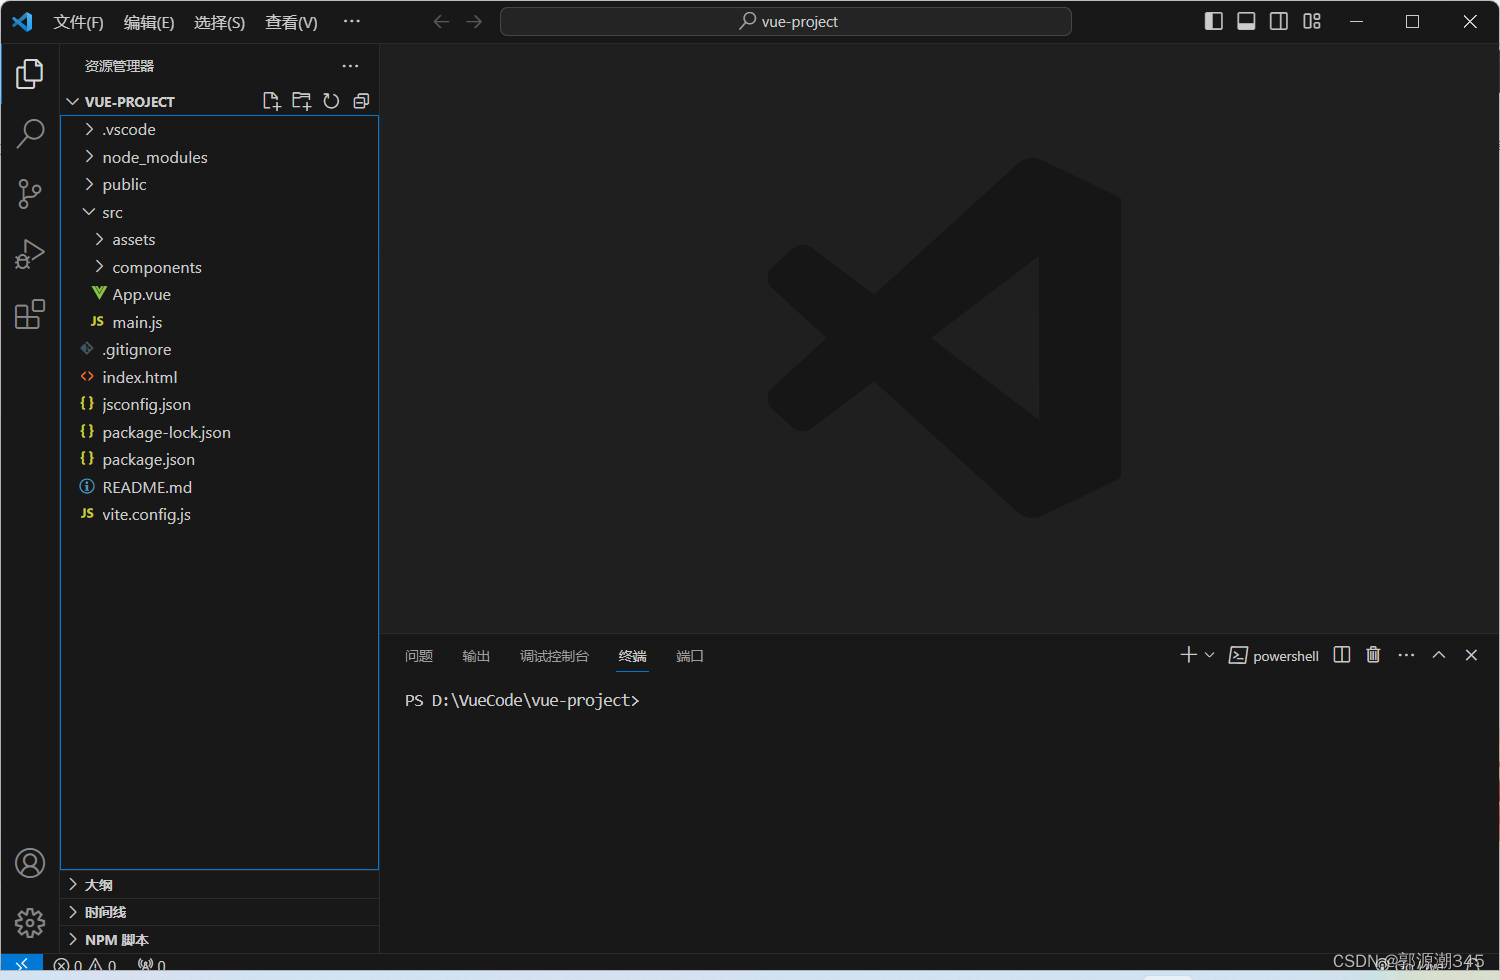This screenshot has width=1500, height=980.
Task: Refresh the VUE-PROJECT explorer
Action: point(331,100)
